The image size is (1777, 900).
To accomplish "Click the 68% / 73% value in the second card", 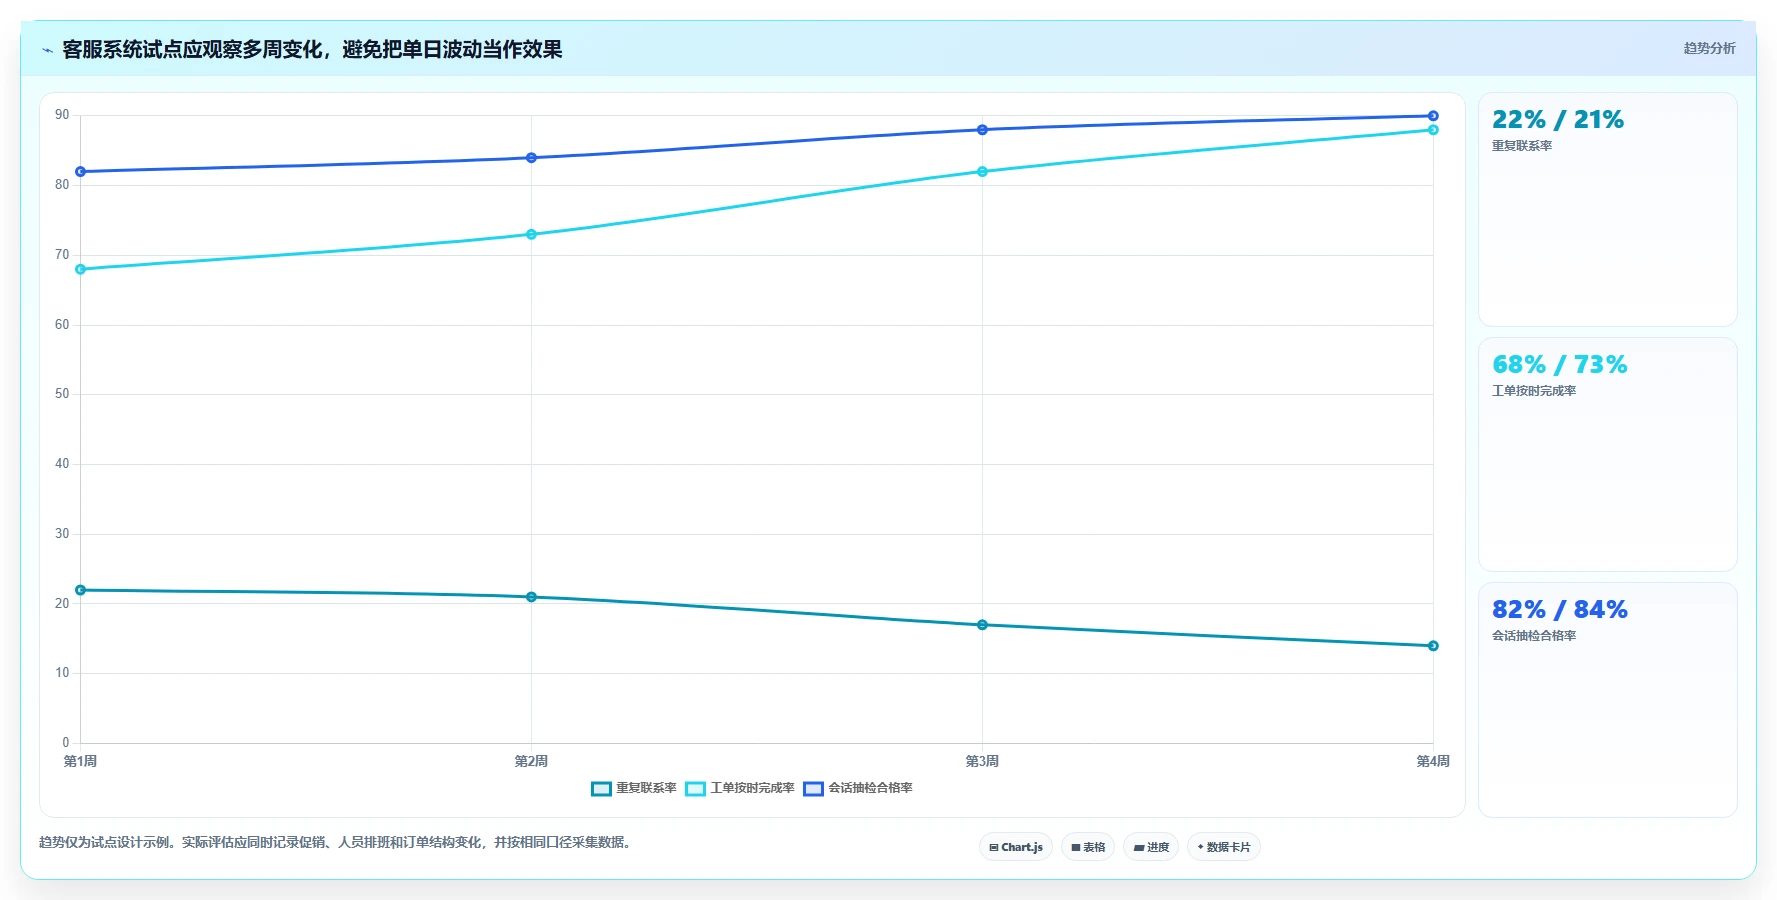I will tap(1560, 365).
